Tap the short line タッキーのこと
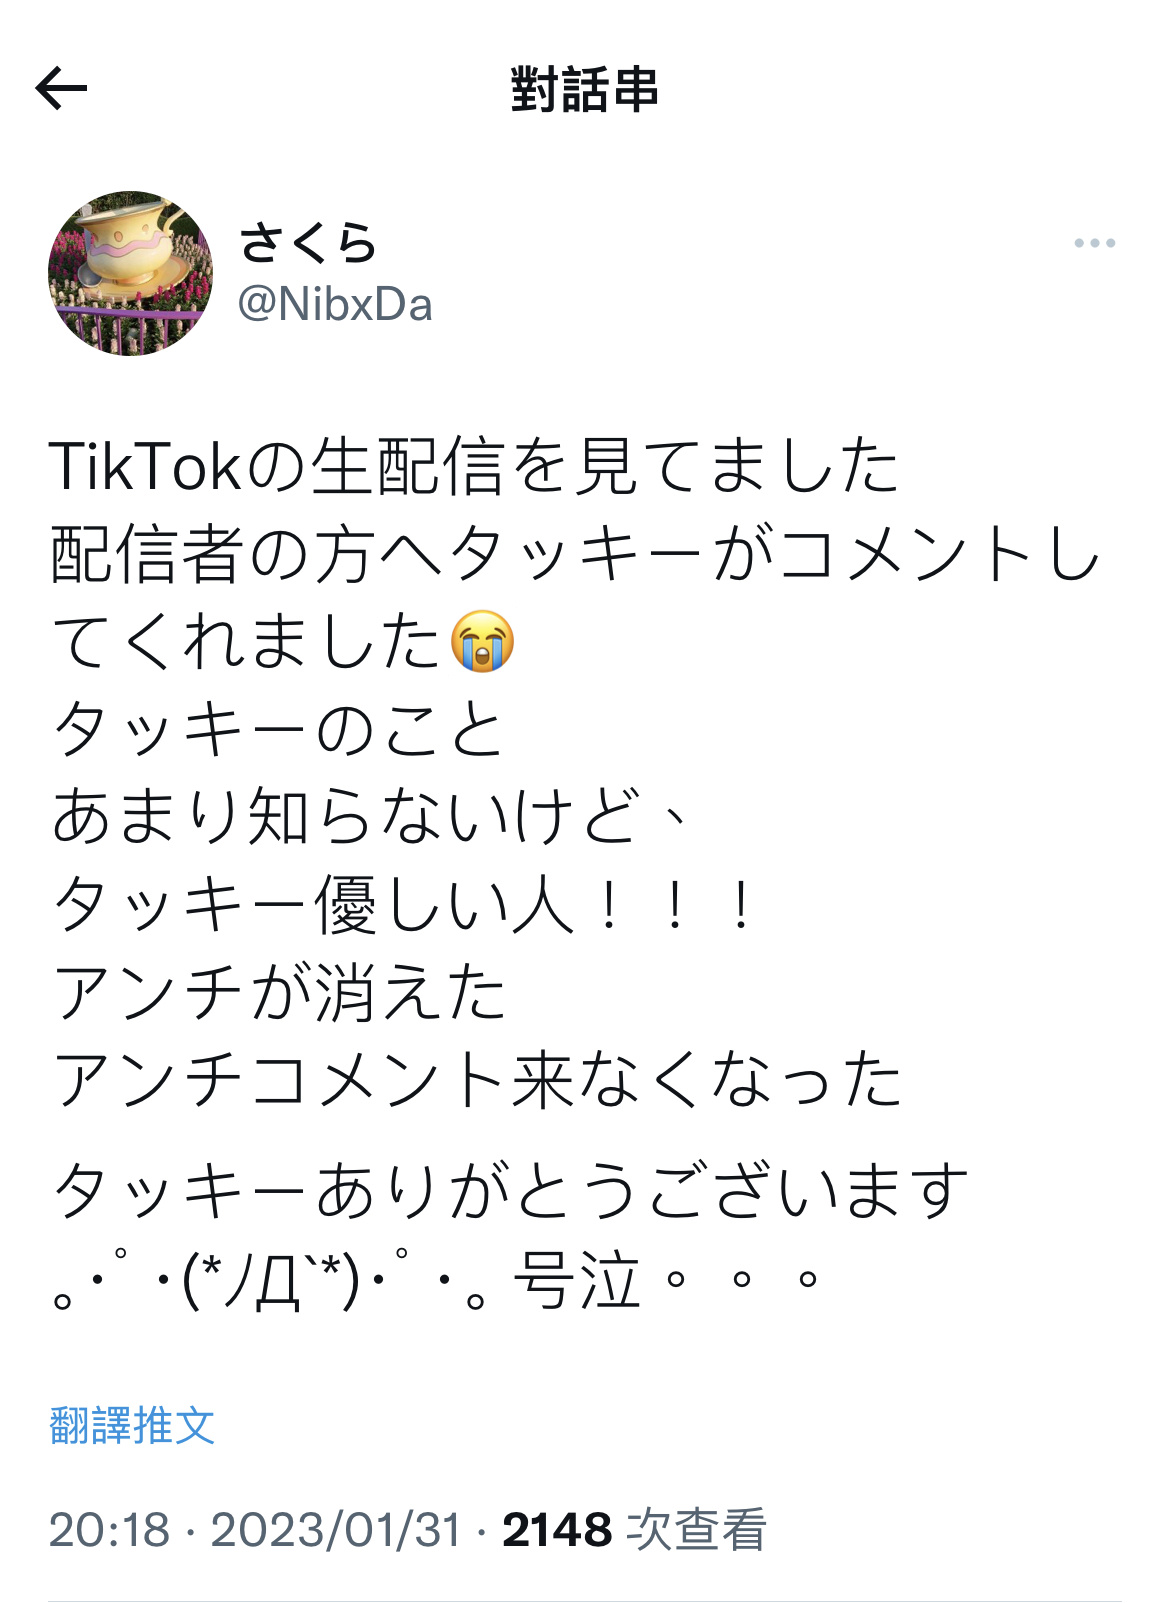The width and height of the screenshot is (1170, 1603). point(278,728)
